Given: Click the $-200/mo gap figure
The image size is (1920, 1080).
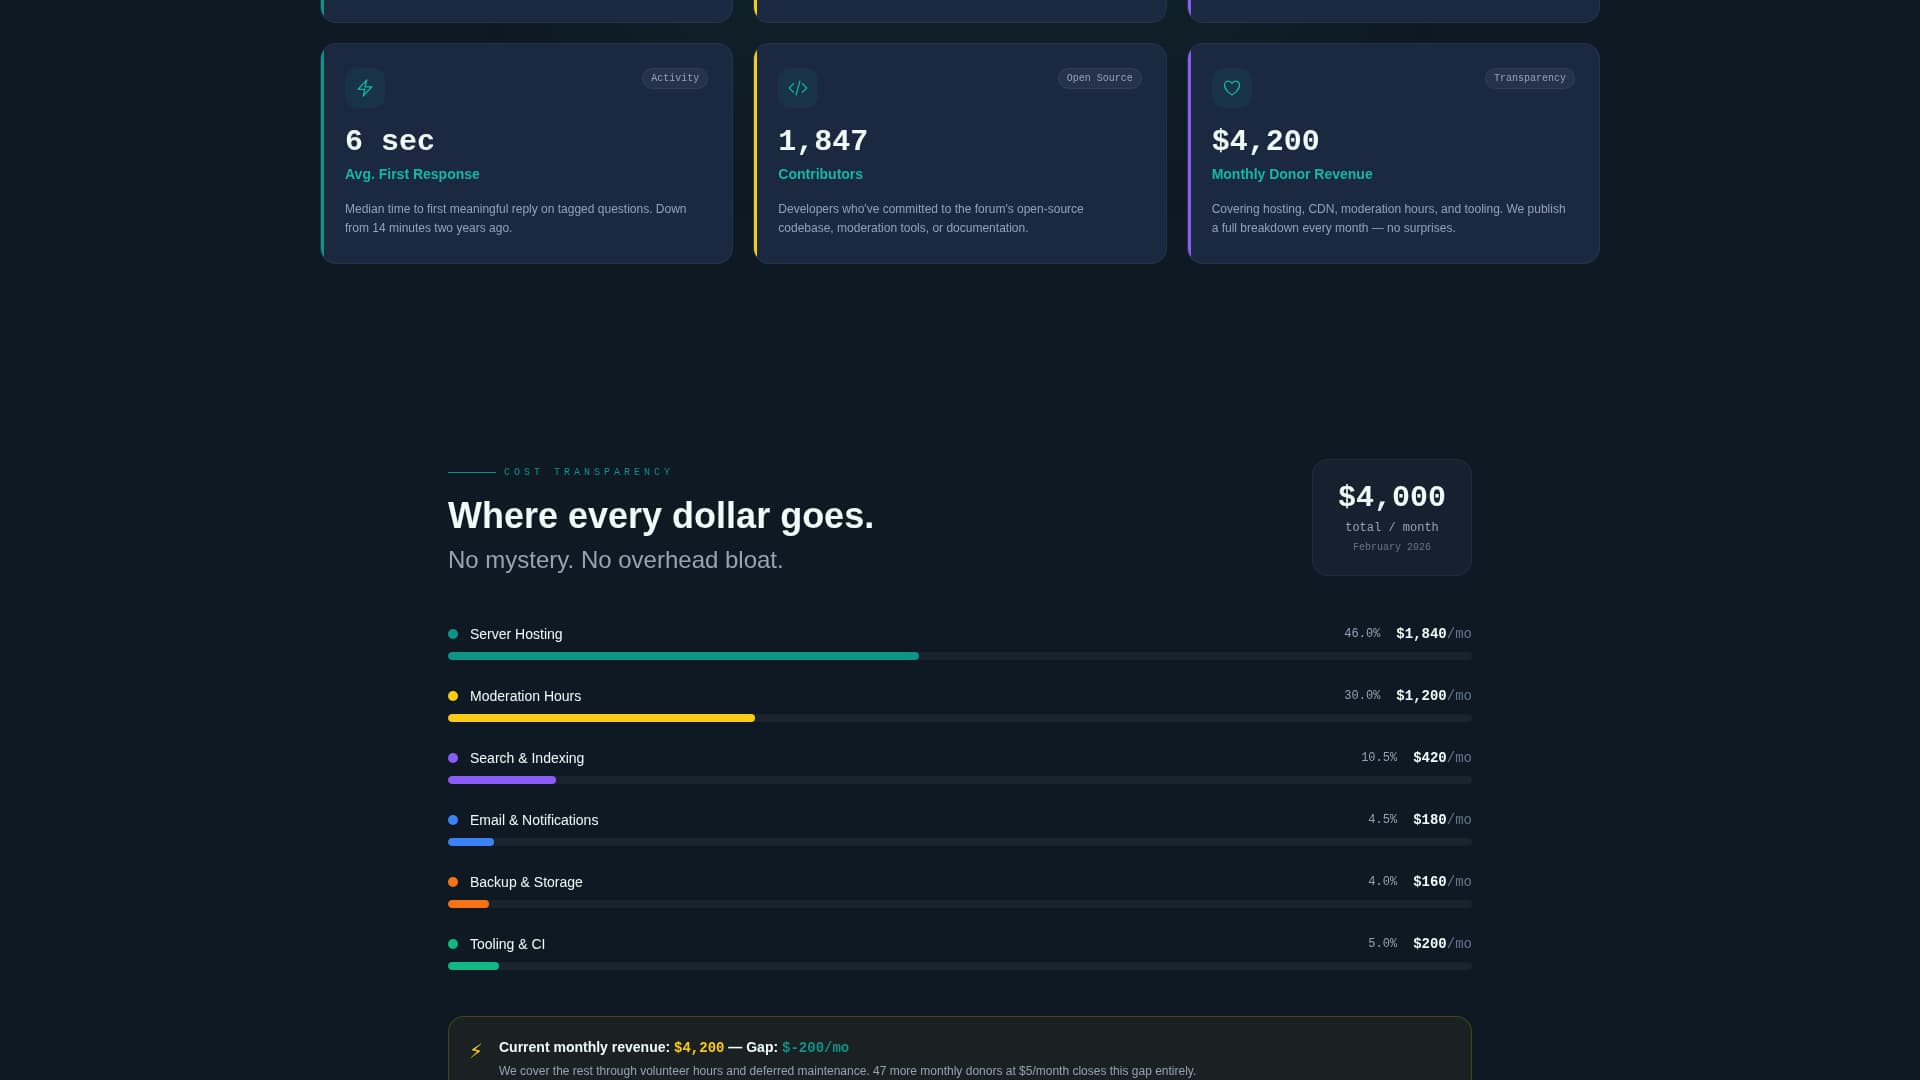Looking at the screenshot, I should click(x=814, y=1047).
